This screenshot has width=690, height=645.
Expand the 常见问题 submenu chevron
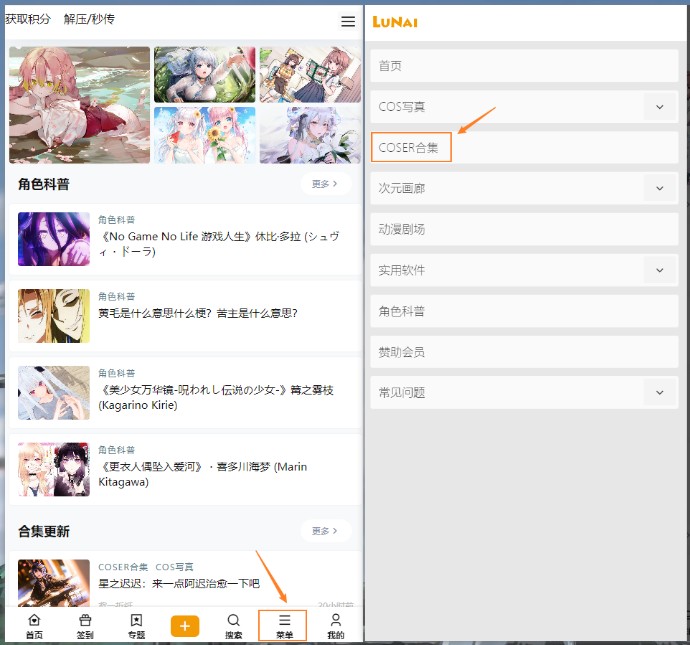point(660,393)
